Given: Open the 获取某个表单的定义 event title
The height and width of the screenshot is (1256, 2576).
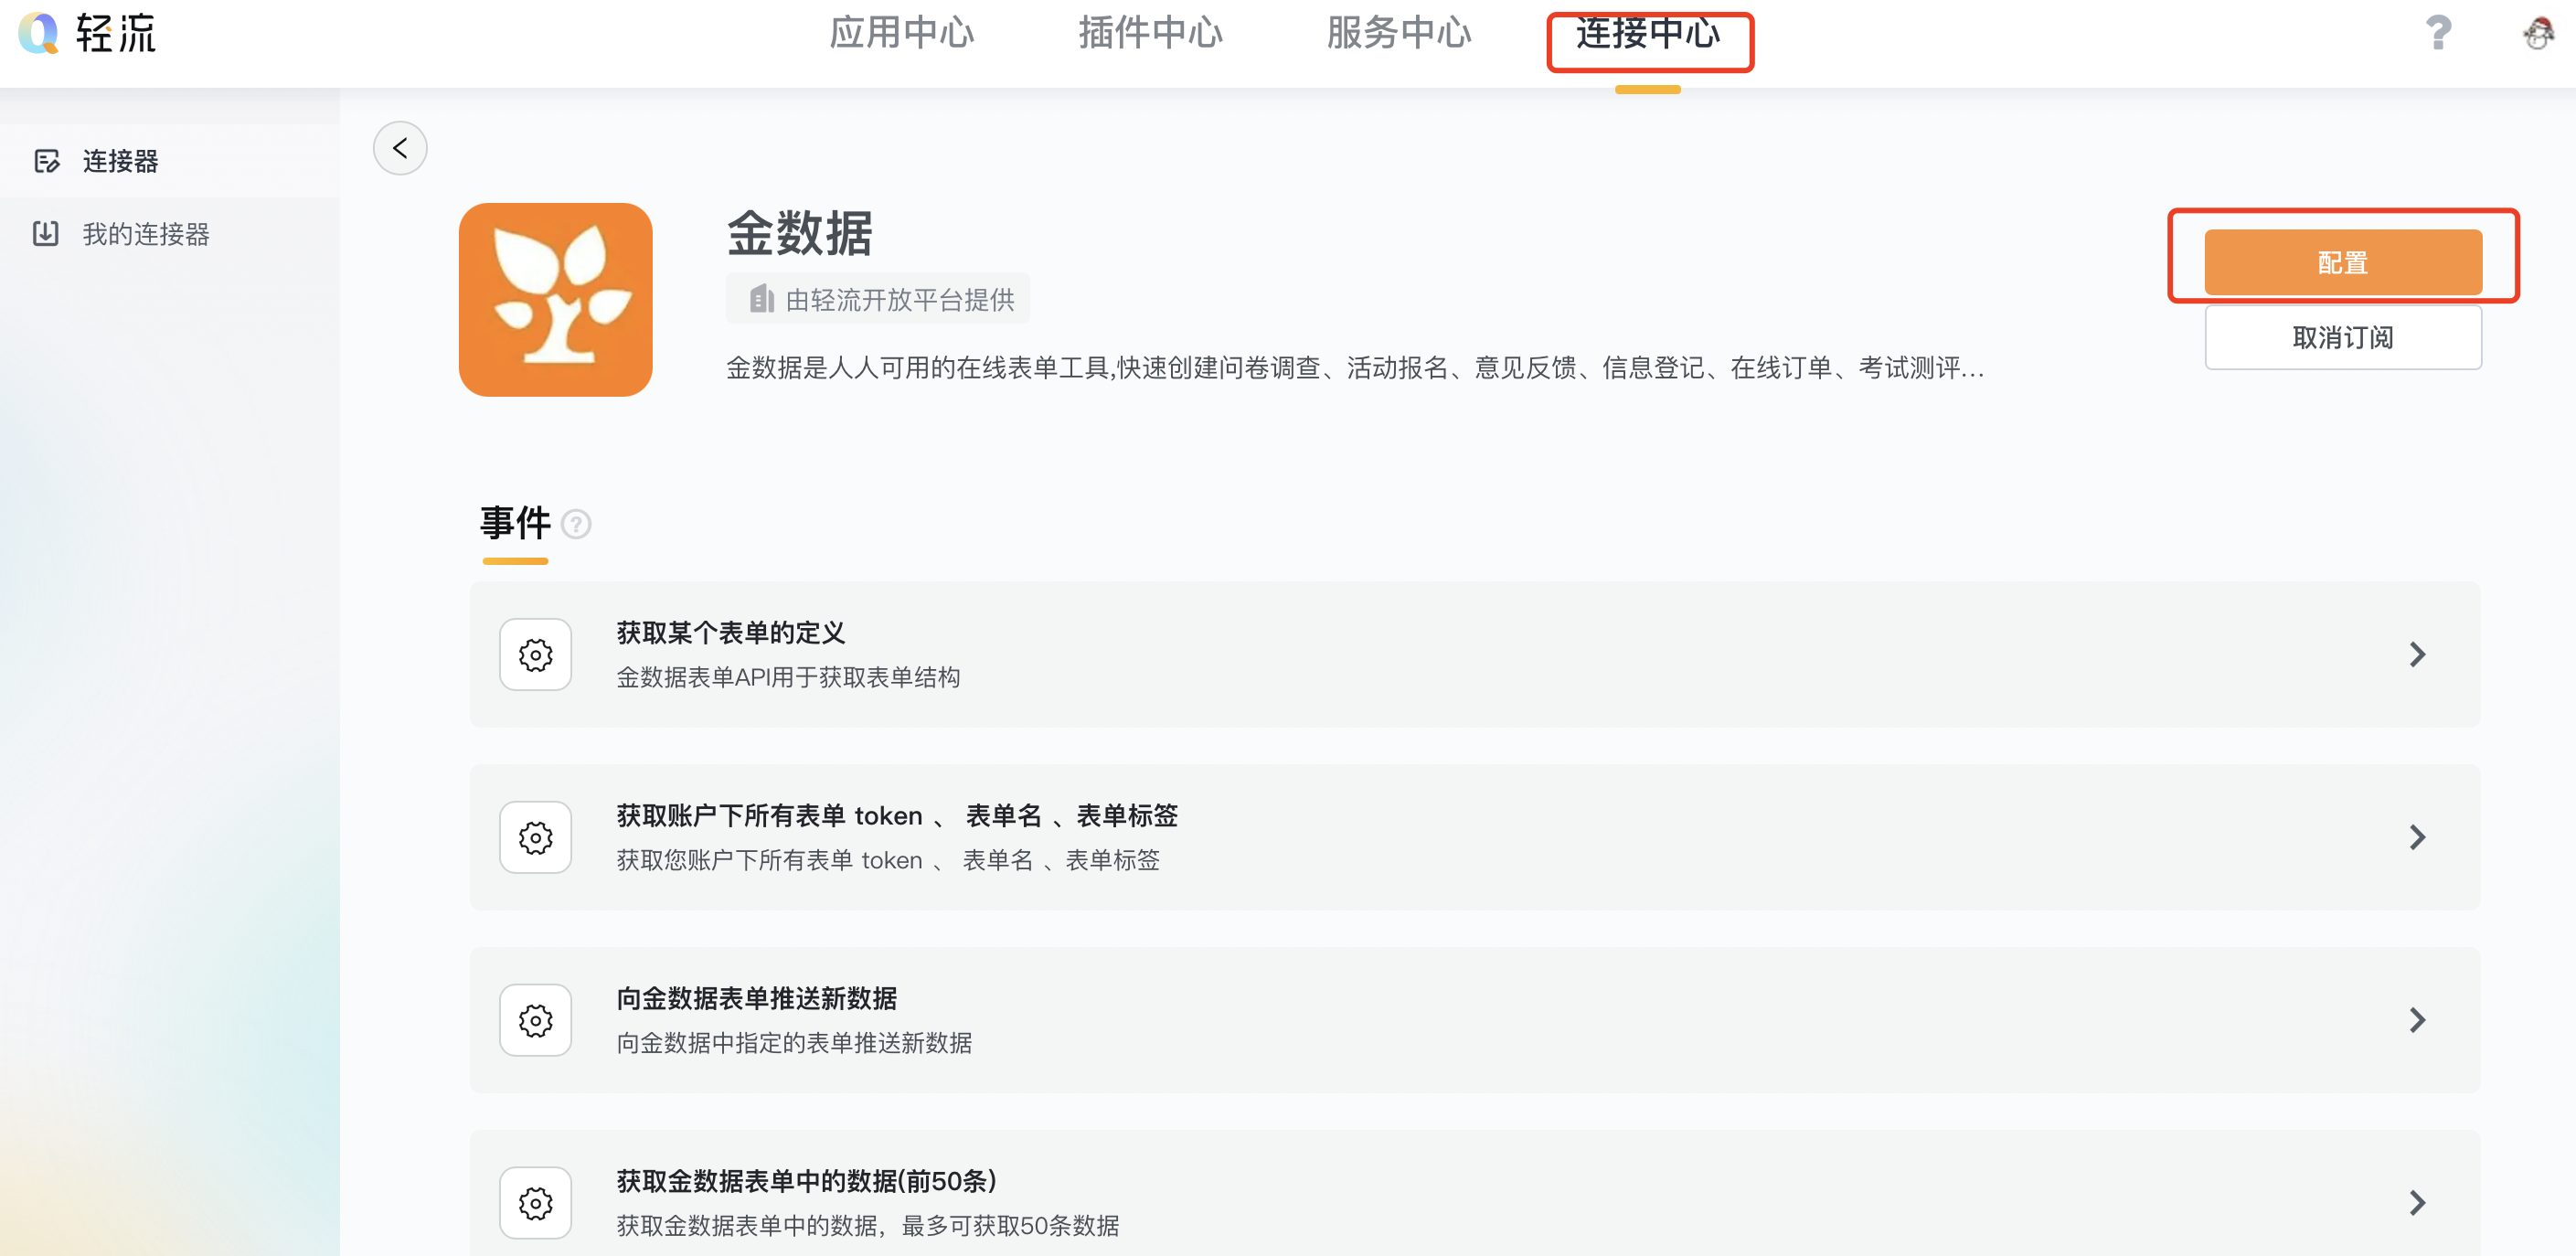Looking at the screenshot, I should (x=731, y=633).
